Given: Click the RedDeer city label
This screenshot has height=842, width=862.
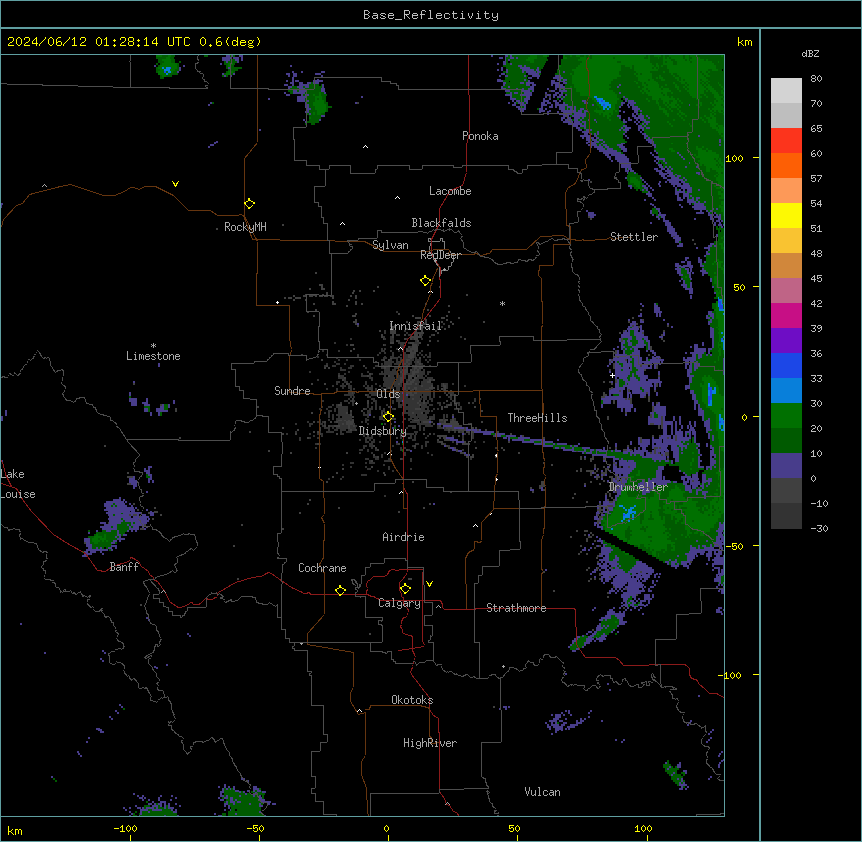Looking at the screenshot, I should 440,255.
